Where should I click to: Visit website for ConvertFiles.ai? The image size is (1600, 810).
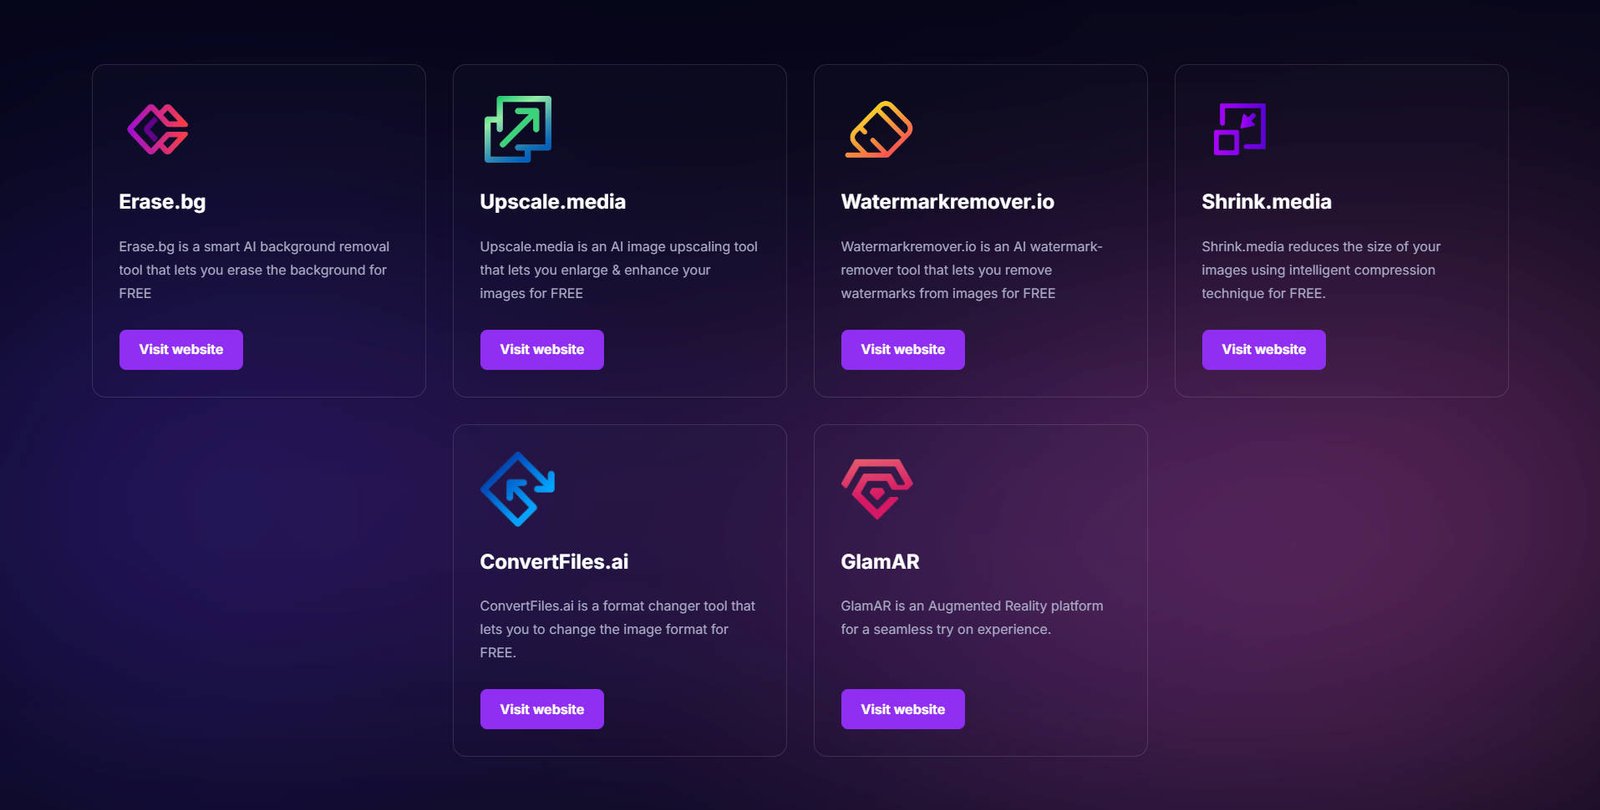click(542, 709)
